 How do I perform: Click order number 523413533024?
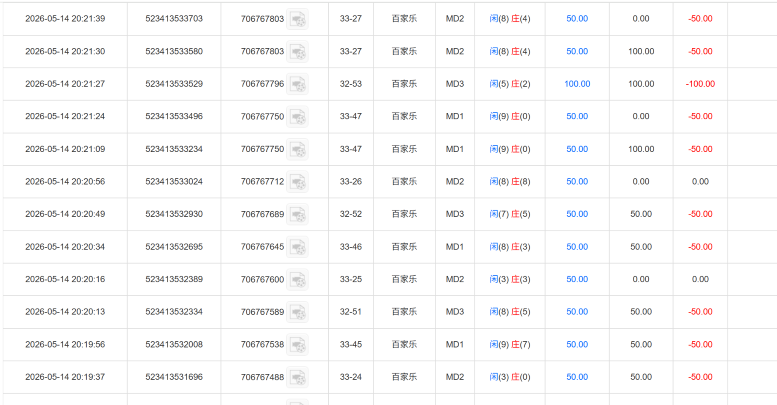click(x=174, y=181)
